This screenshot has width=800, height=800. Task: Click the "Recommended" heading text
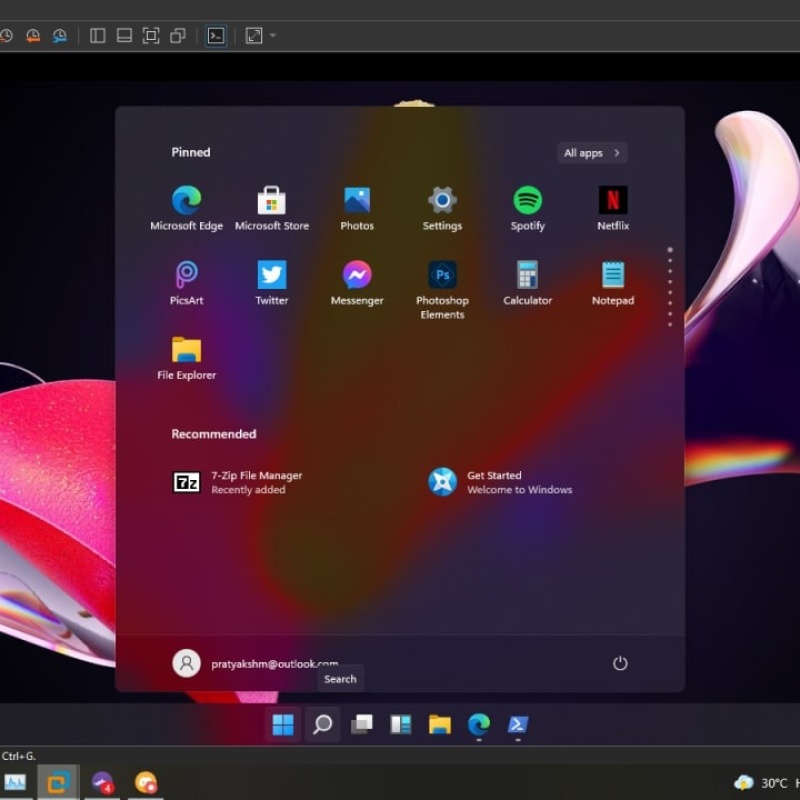click(214, 434)
